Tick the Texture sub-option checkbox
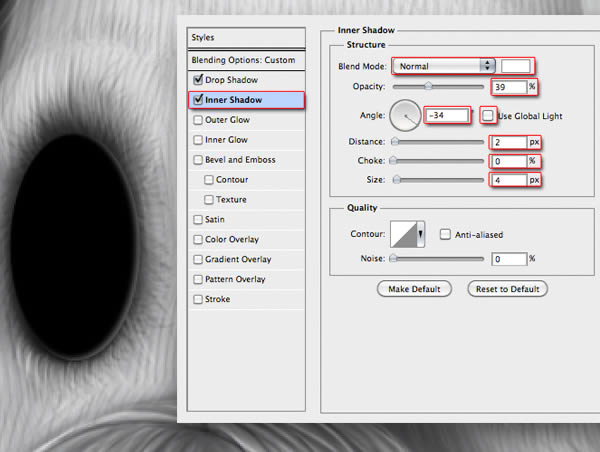 click(209, 199)
